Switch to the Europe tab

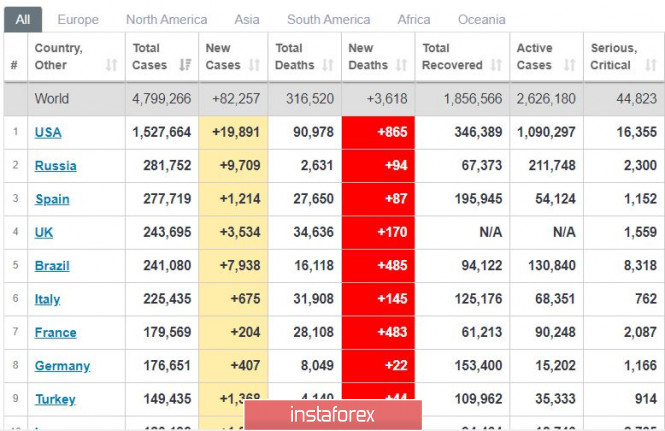[x=78, y=19]
